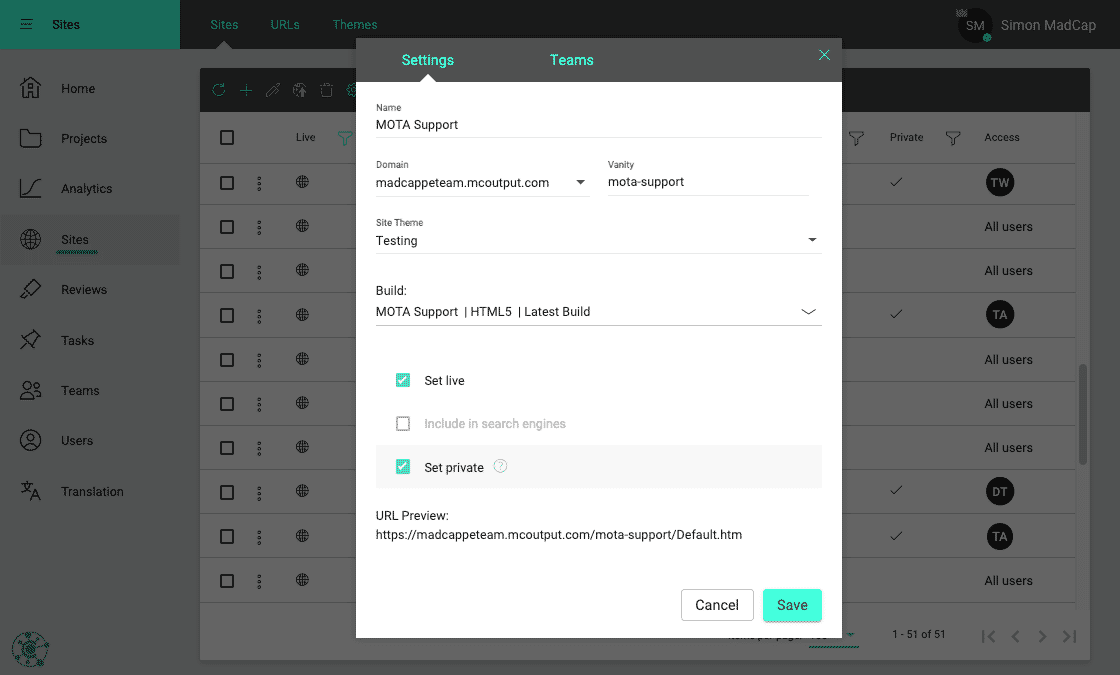This screenshot has width=1120, height=675.
Task: Select the Settings tab in dialog
Action: 427,60
